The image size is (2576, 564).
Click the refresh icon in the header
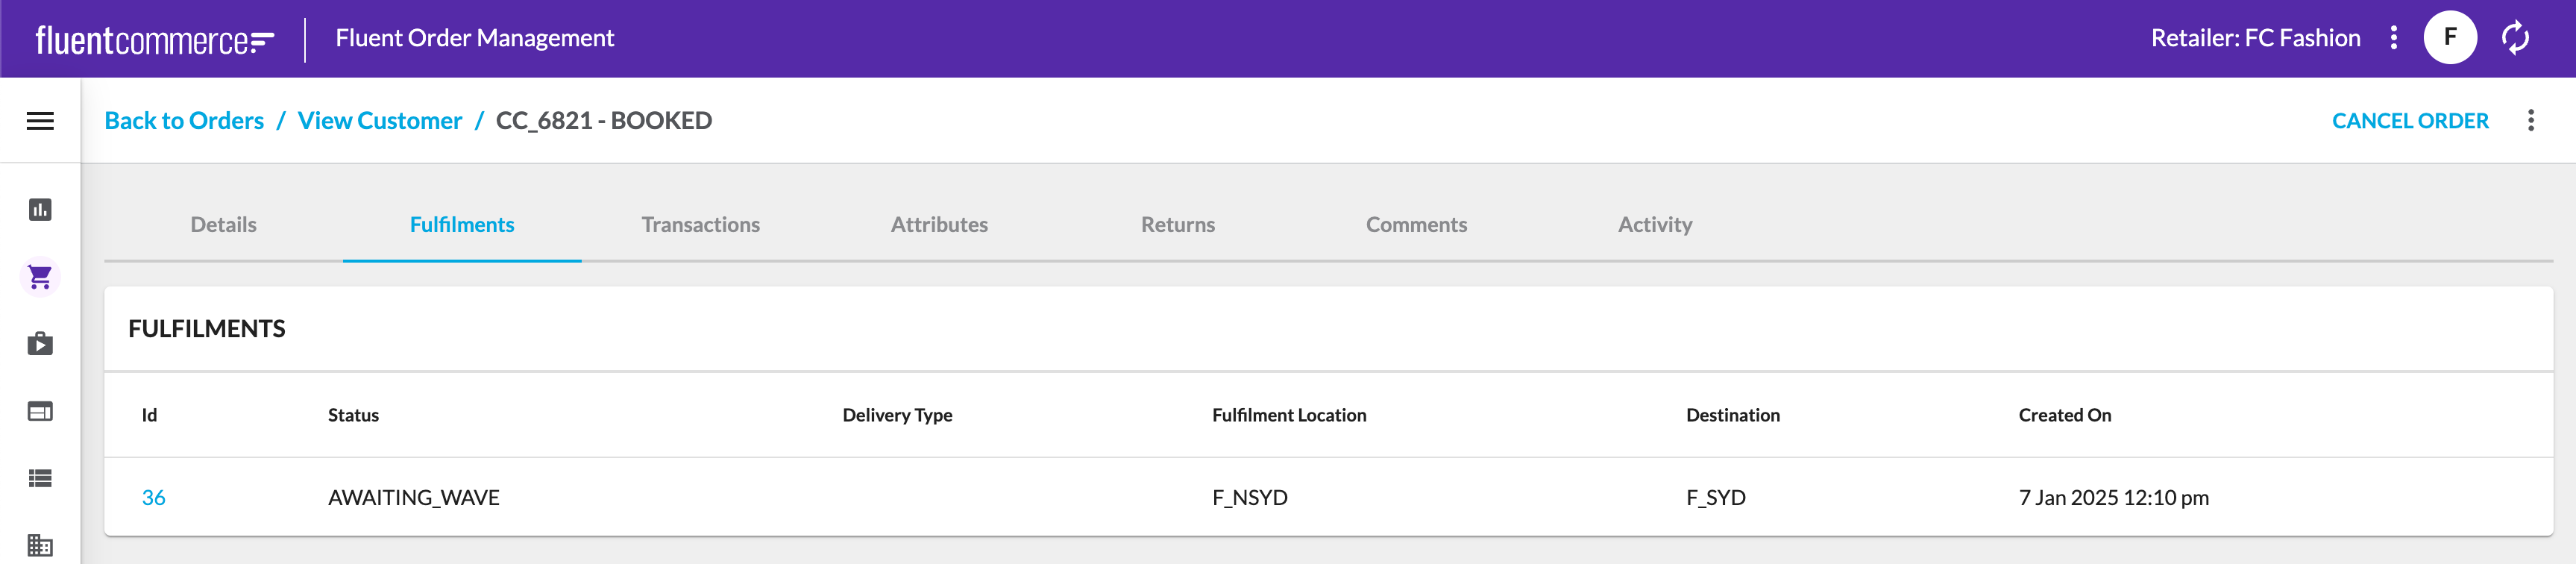2516,38
